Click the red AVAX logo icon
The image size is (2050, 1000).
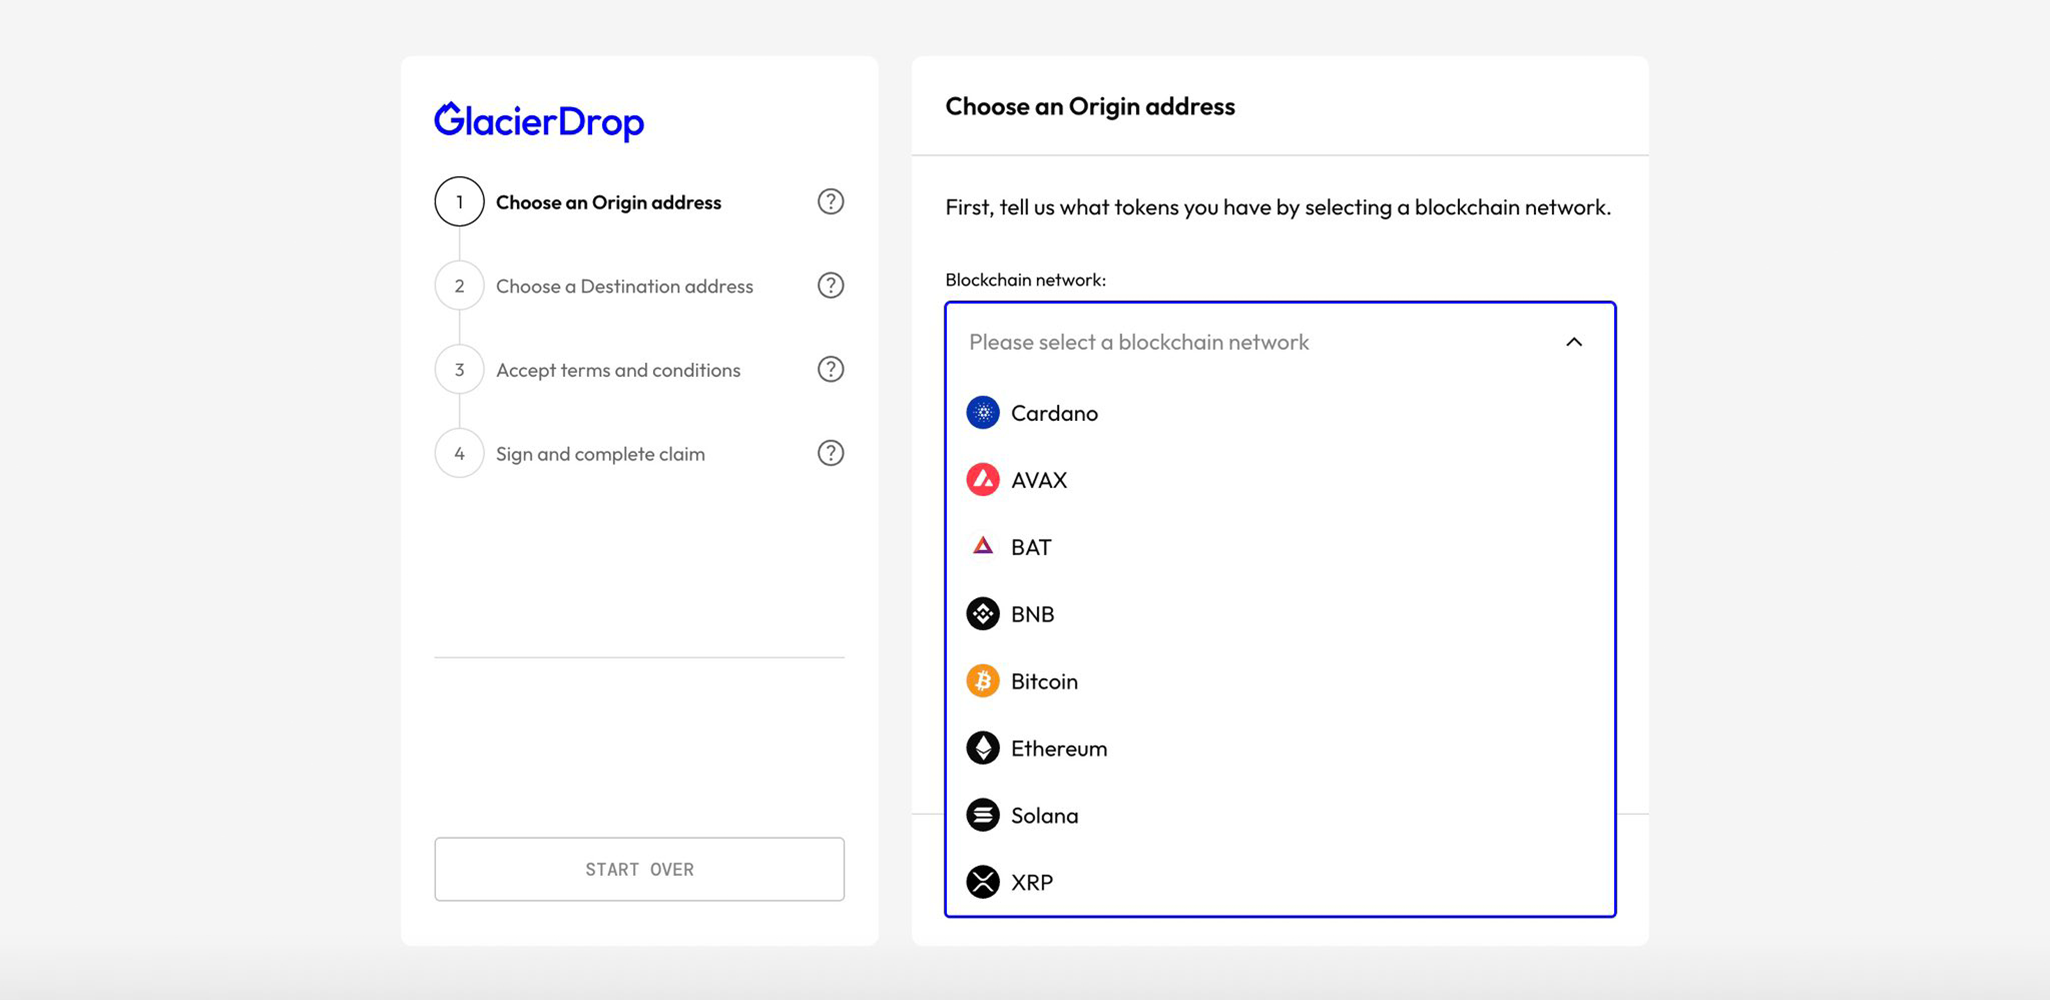(x=982, y=480)
